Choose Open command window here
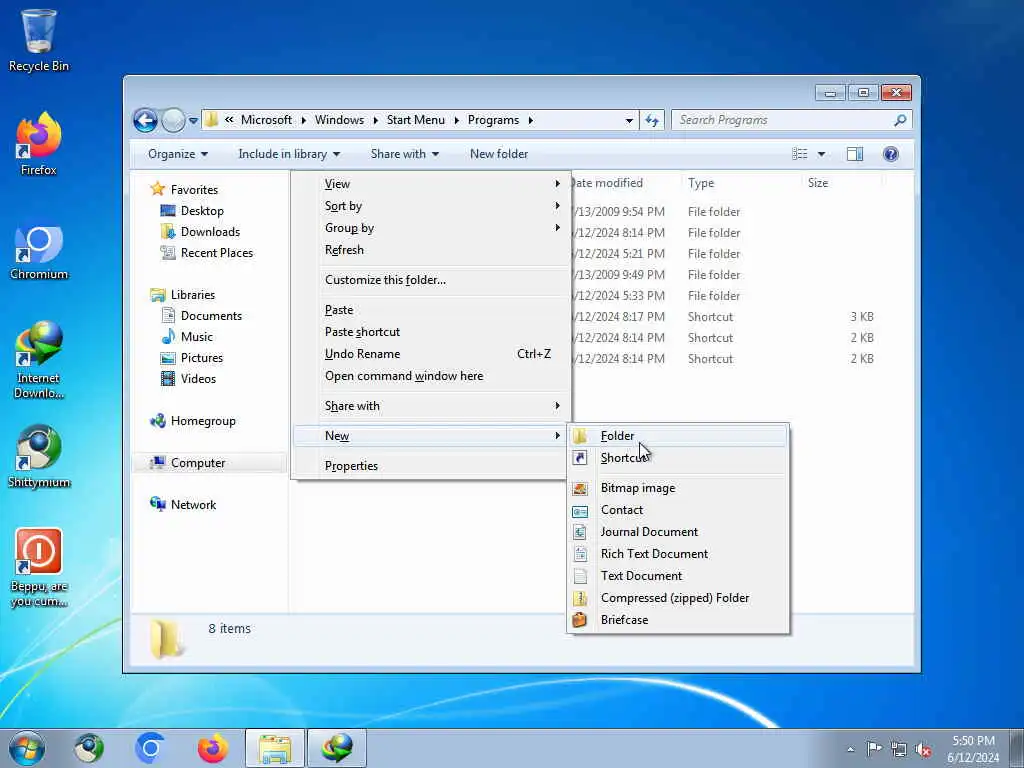The image size is (1024, 768). 430,376
